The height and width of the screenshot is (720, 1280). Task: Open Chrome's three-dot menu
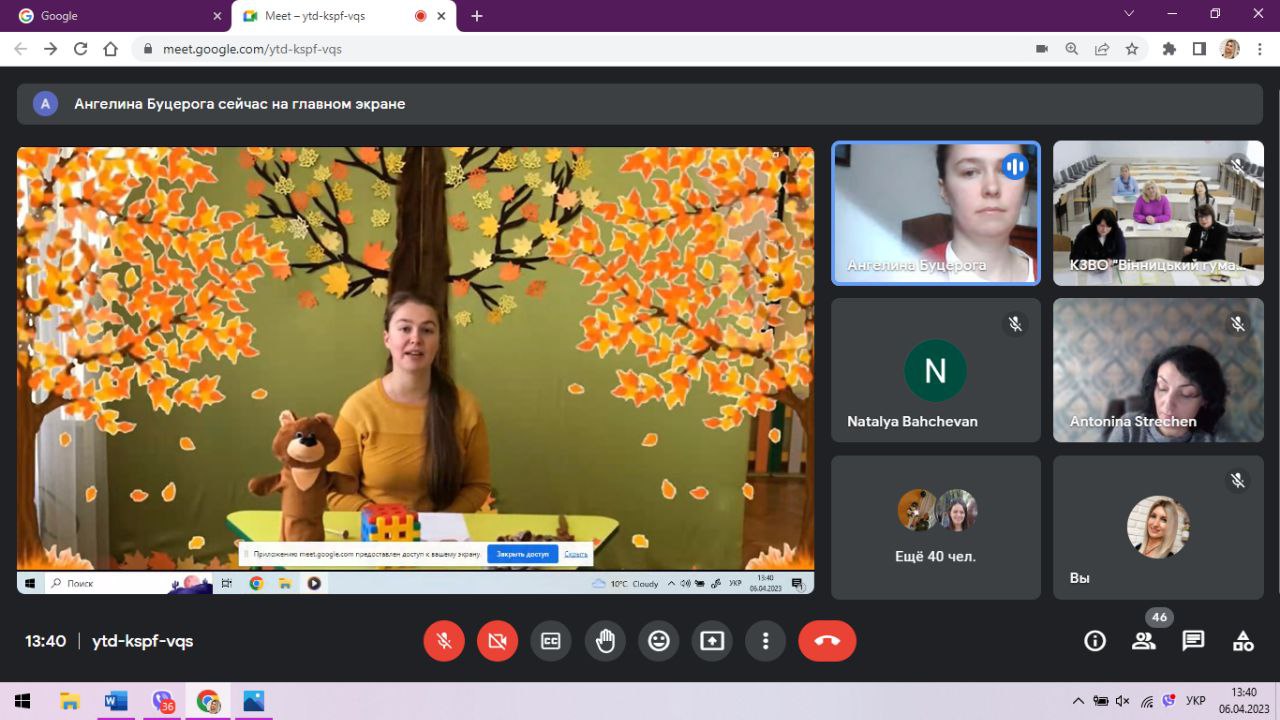point(1260,49)
